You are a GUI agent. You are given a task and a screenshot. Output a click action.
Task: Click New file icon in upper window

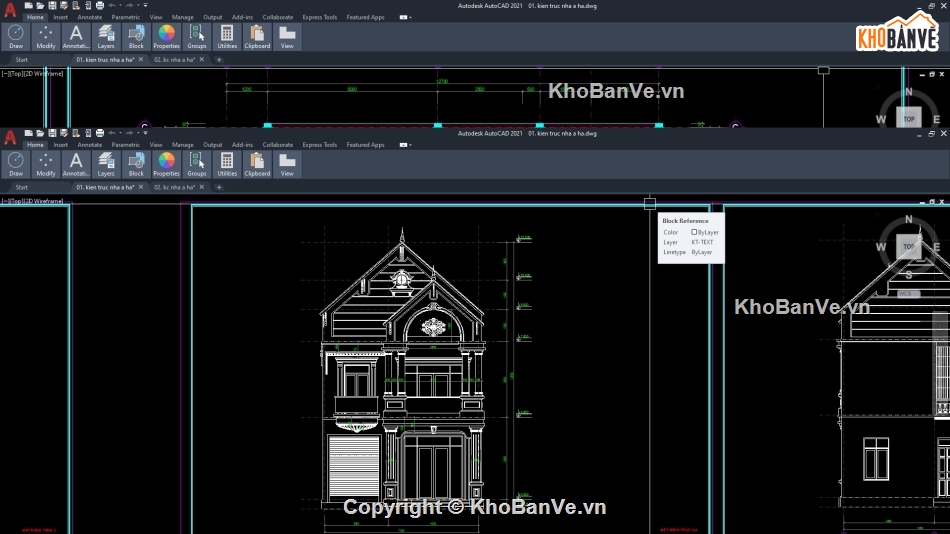[28, 5]
